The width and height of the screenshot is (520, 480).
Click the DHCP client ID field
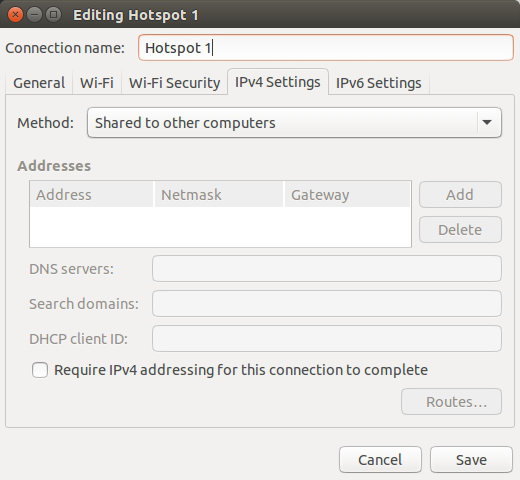[x=327, y=339]
